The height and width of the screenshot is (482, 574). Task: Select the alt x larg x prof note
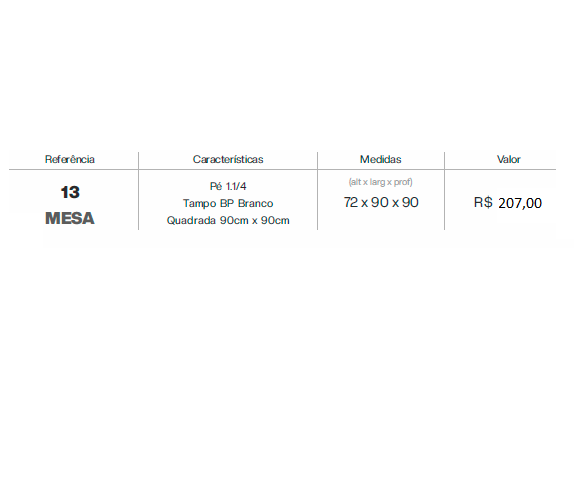380,182
